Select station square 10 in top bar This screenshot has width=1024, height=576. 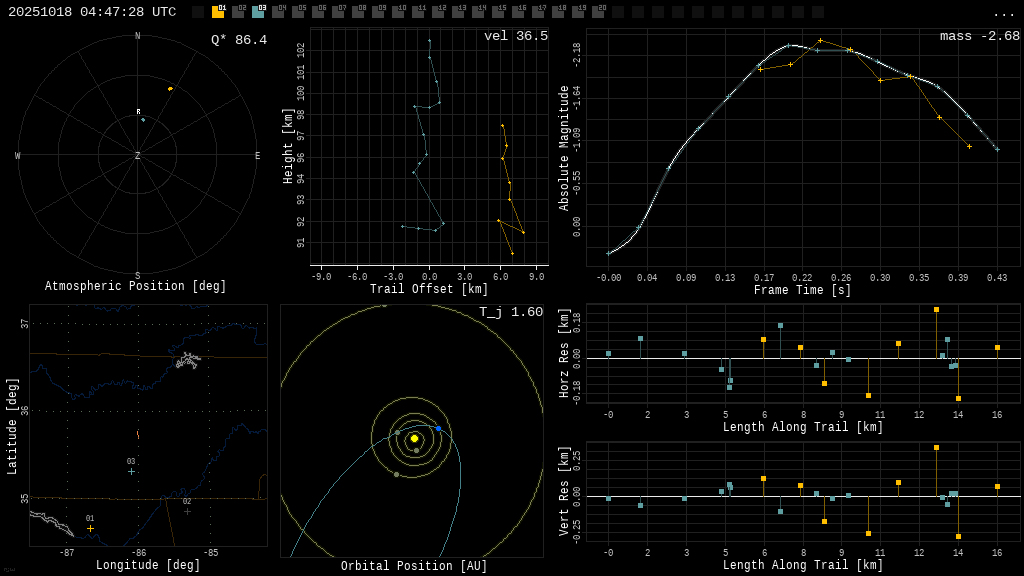[398, 12]
